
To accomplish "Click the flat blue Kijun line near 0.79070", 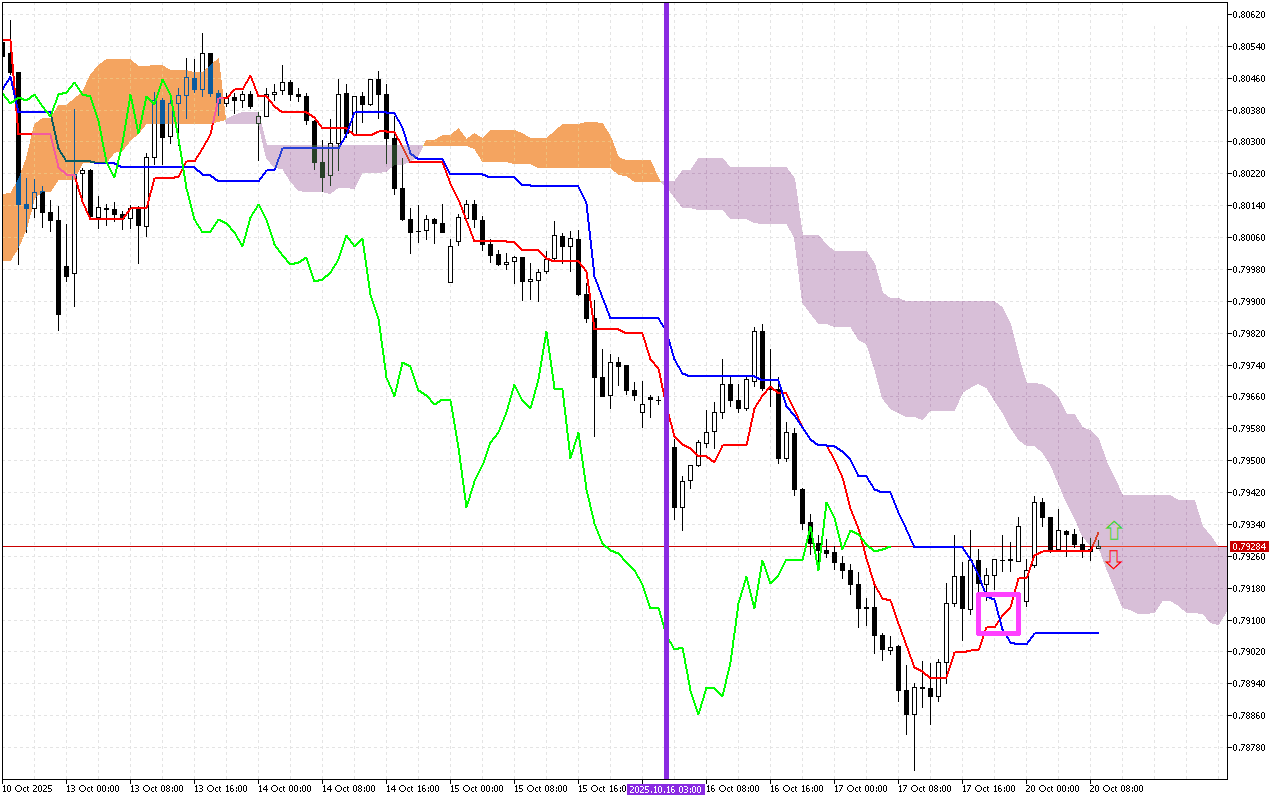I will 1065,633.
